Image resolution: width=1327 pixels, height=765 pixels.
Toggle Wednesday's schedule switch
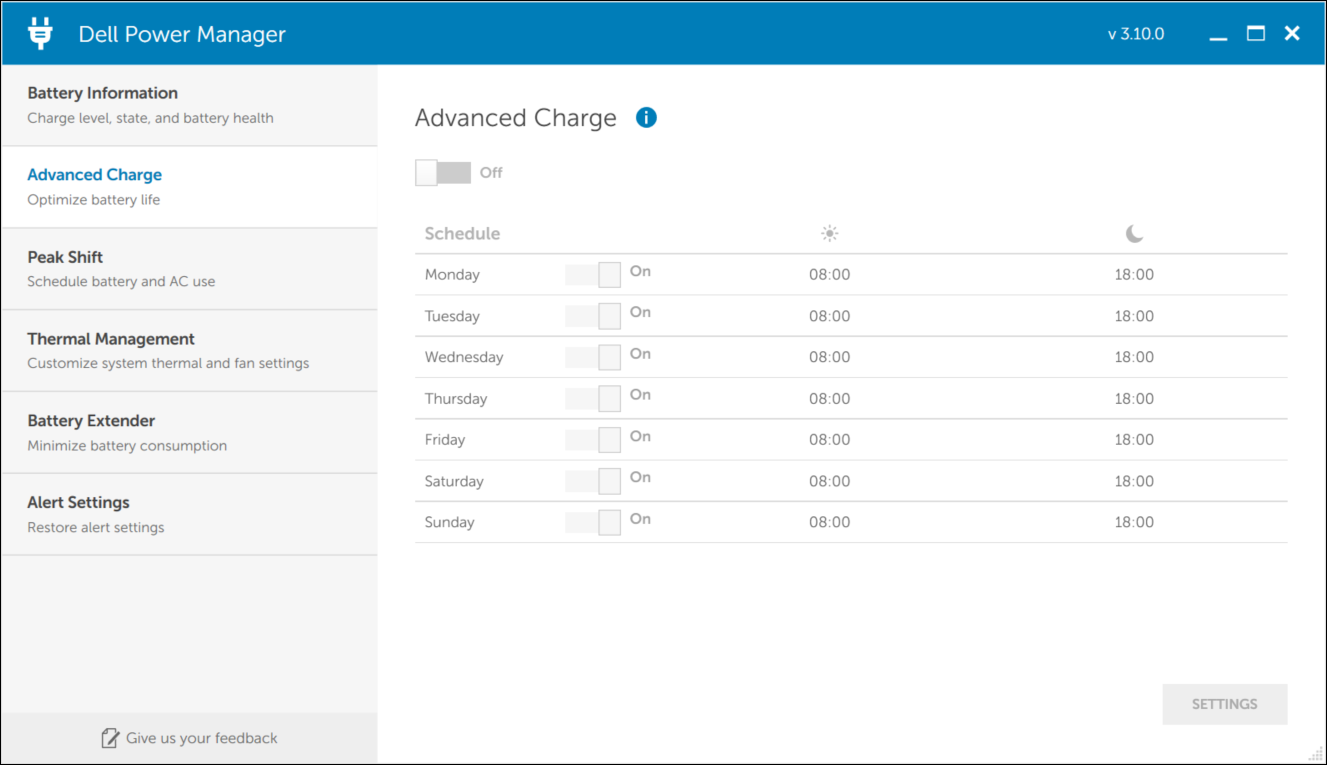tap(592, 356)
